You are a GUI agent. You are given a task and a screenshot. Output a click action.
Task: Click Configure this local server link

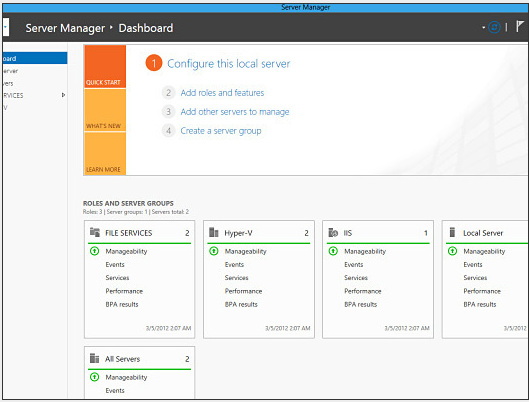tap(228, 64)
